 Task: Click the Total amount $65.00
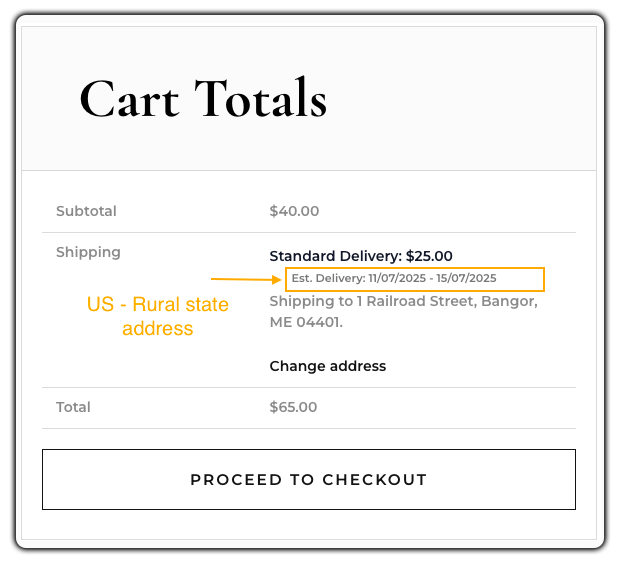293,407
